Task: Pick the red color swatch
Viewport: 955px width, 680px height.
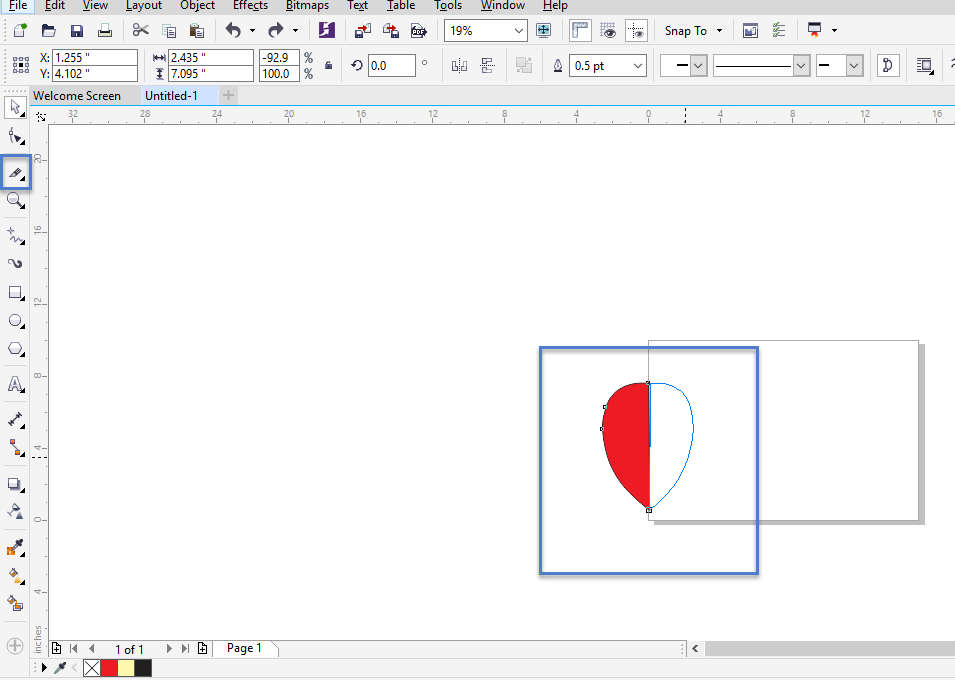Action: coord(108,667)
